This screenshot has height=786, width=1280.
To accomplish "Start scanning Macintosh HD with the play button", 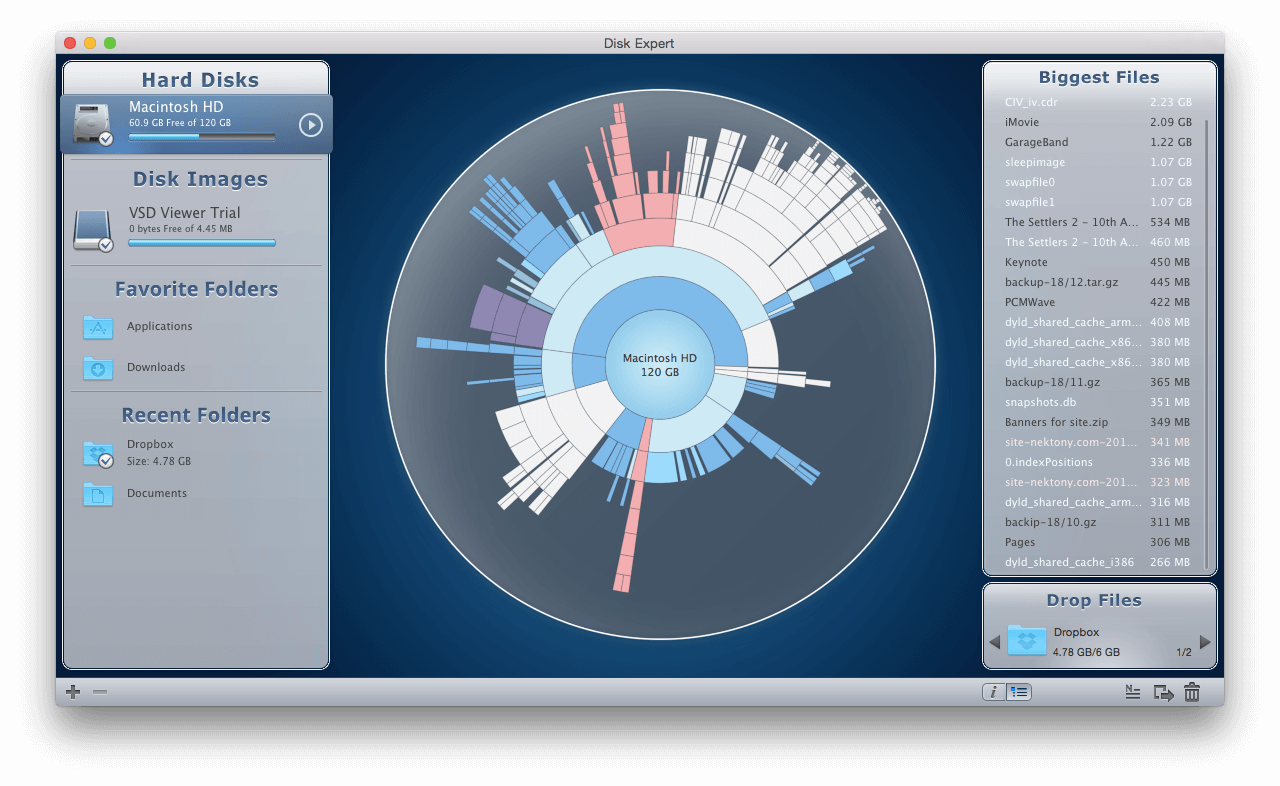I will tap(310, 125).
